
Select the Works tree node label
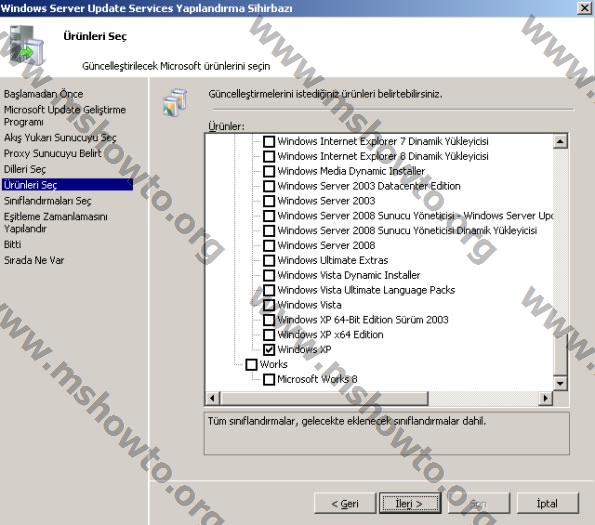[x=274, y=365]
